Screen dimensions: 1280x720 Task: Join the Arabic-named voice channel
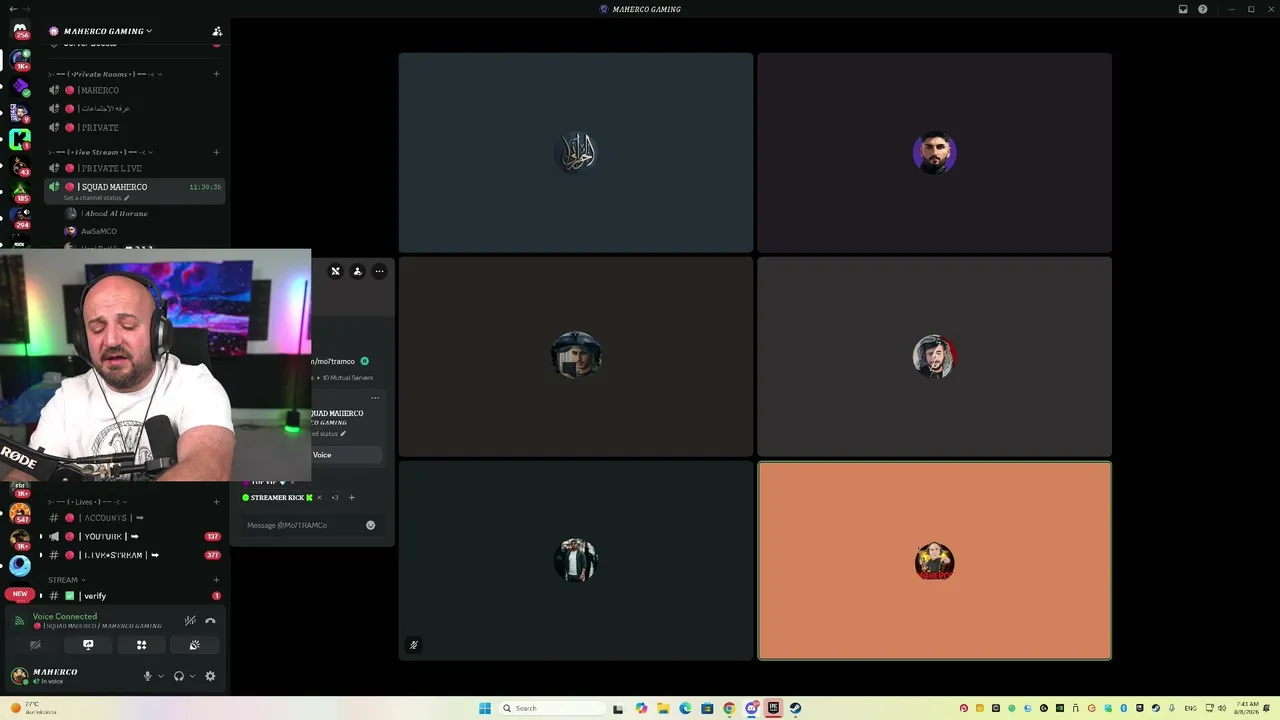tap(134, 108)
